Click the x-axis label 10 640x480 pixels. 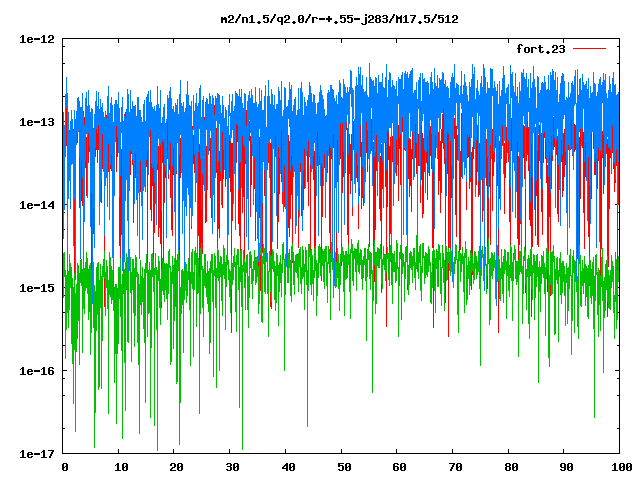click(x=121, y=467)
